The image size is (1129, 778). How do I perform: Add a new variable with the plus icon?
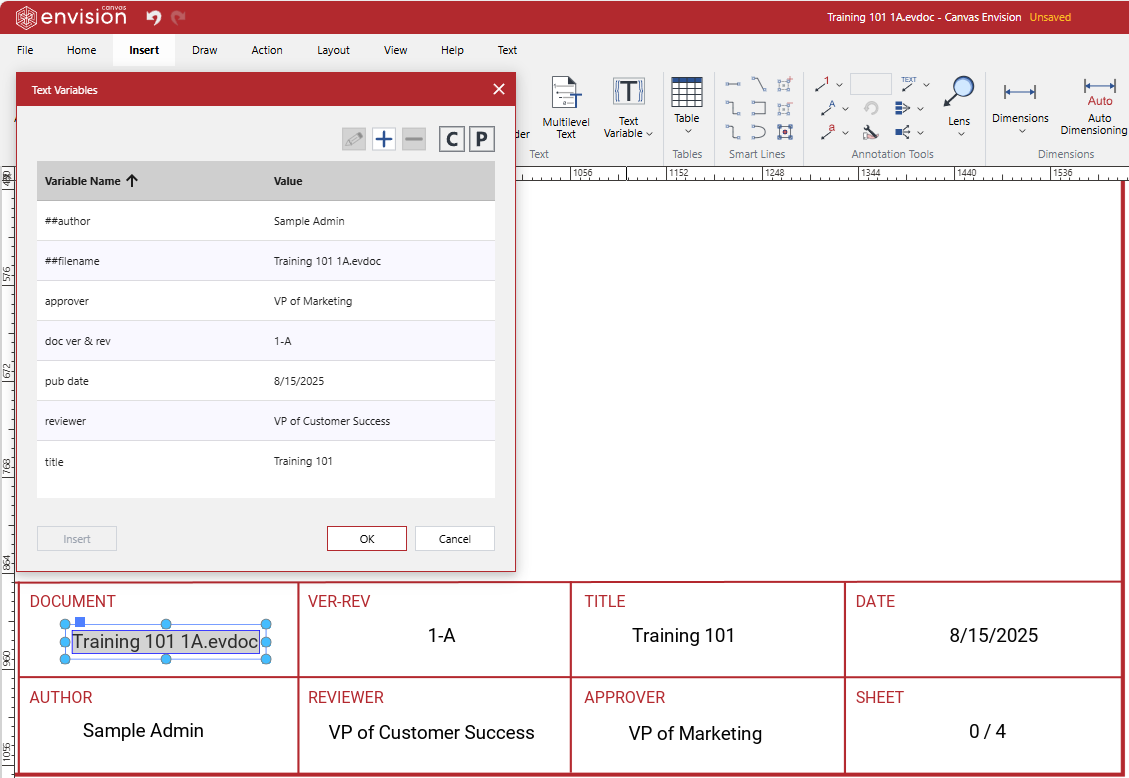[x=384, y=139]
